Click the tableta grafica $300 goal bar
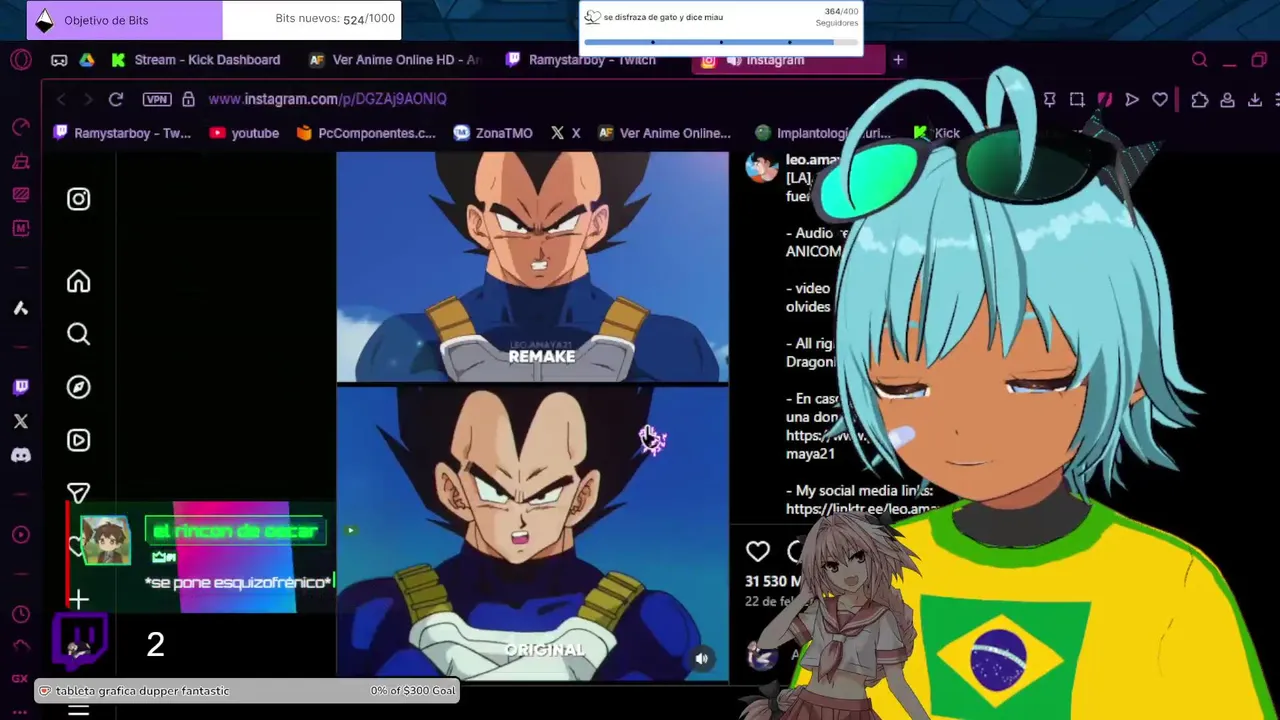Viewport: 1280px width, 720px height. pyautogui.click(x=248, y=691)
